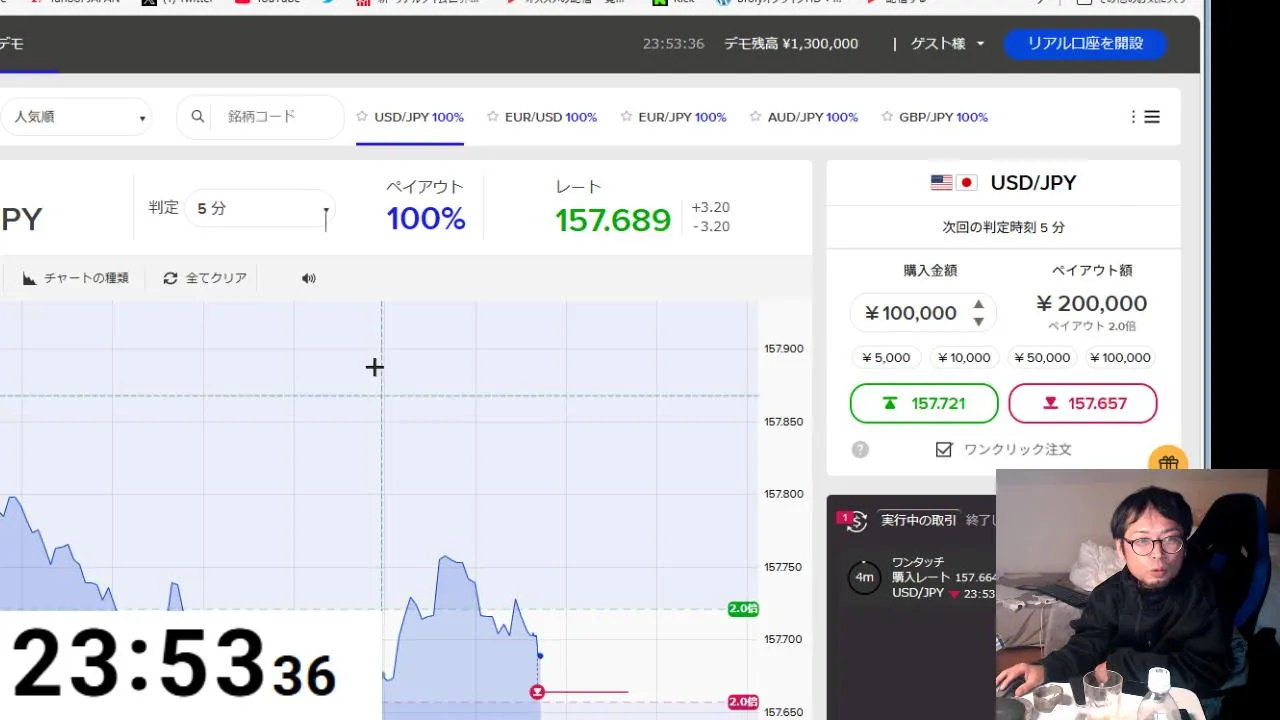This screenshot has width=1280, height=720.
Task: Click the green 2.0倍 chart label
Action: [743, 609]
